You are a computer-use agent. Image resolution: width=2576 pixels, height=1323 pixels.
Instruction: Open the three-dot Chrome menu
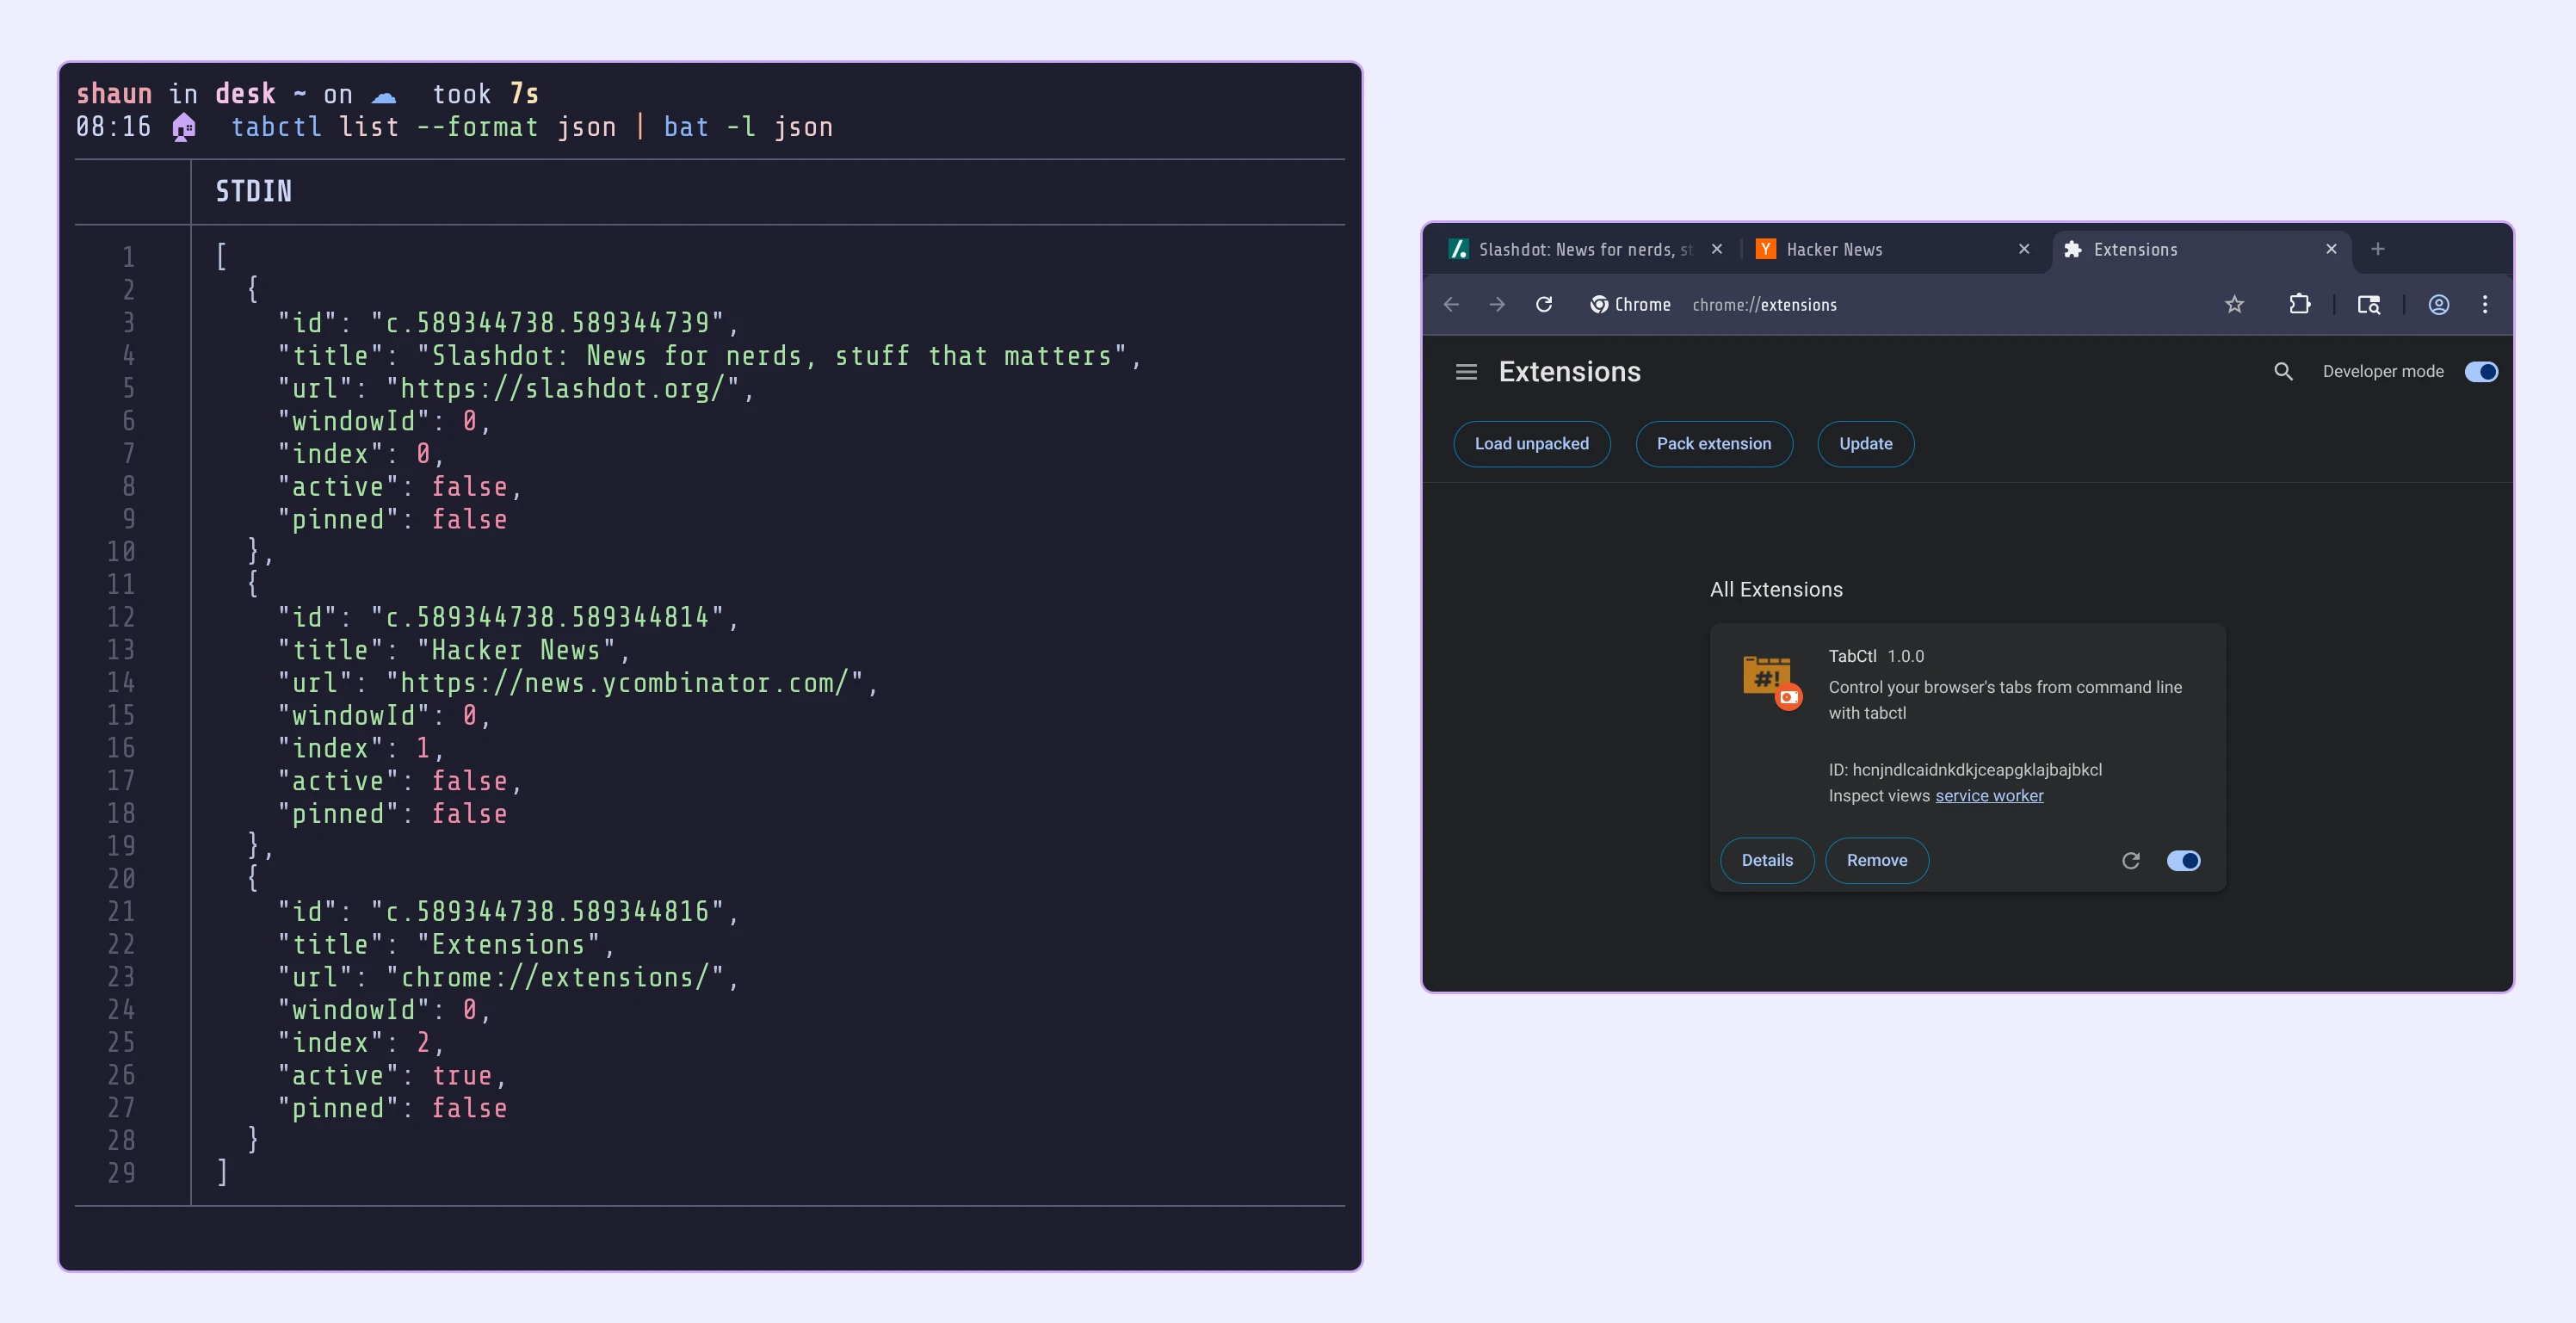[2485, 305]
